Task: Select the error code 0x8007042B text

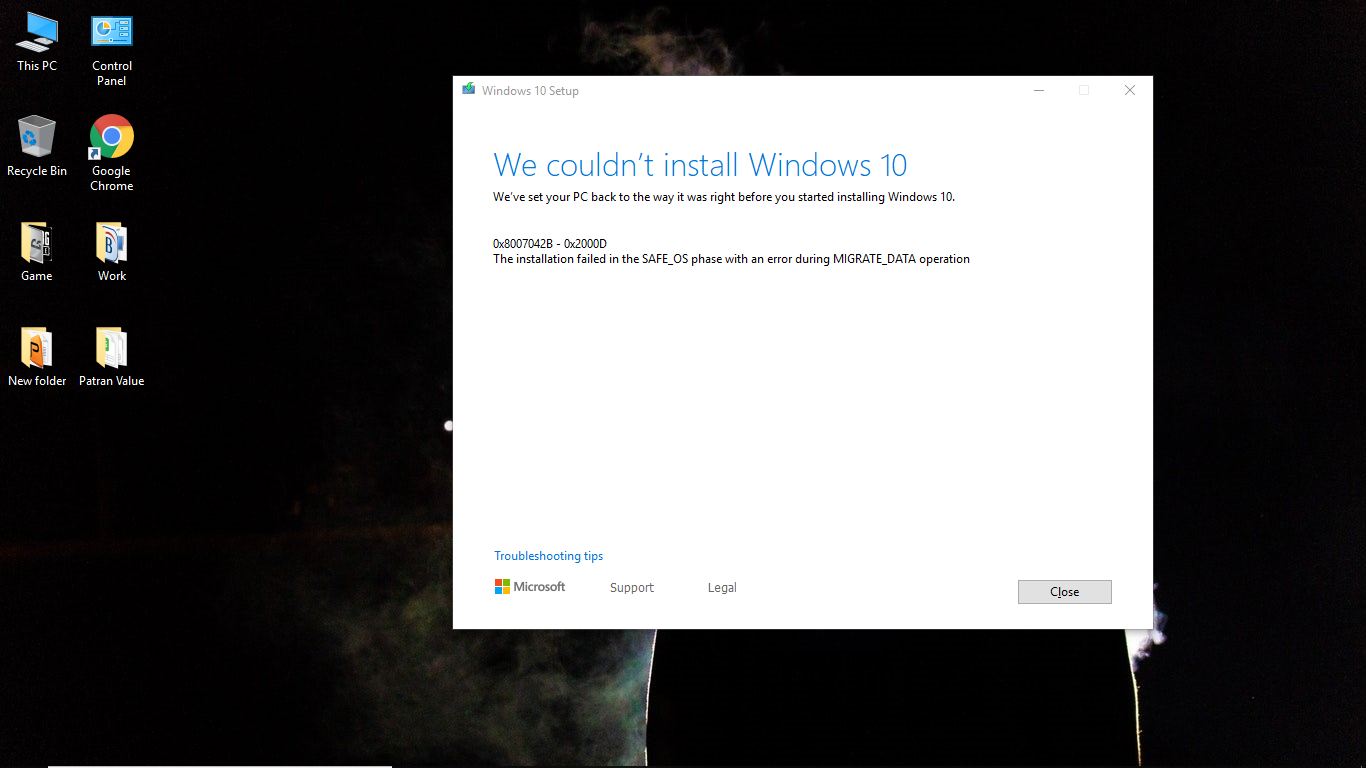Action: click(x=522, y=243)
